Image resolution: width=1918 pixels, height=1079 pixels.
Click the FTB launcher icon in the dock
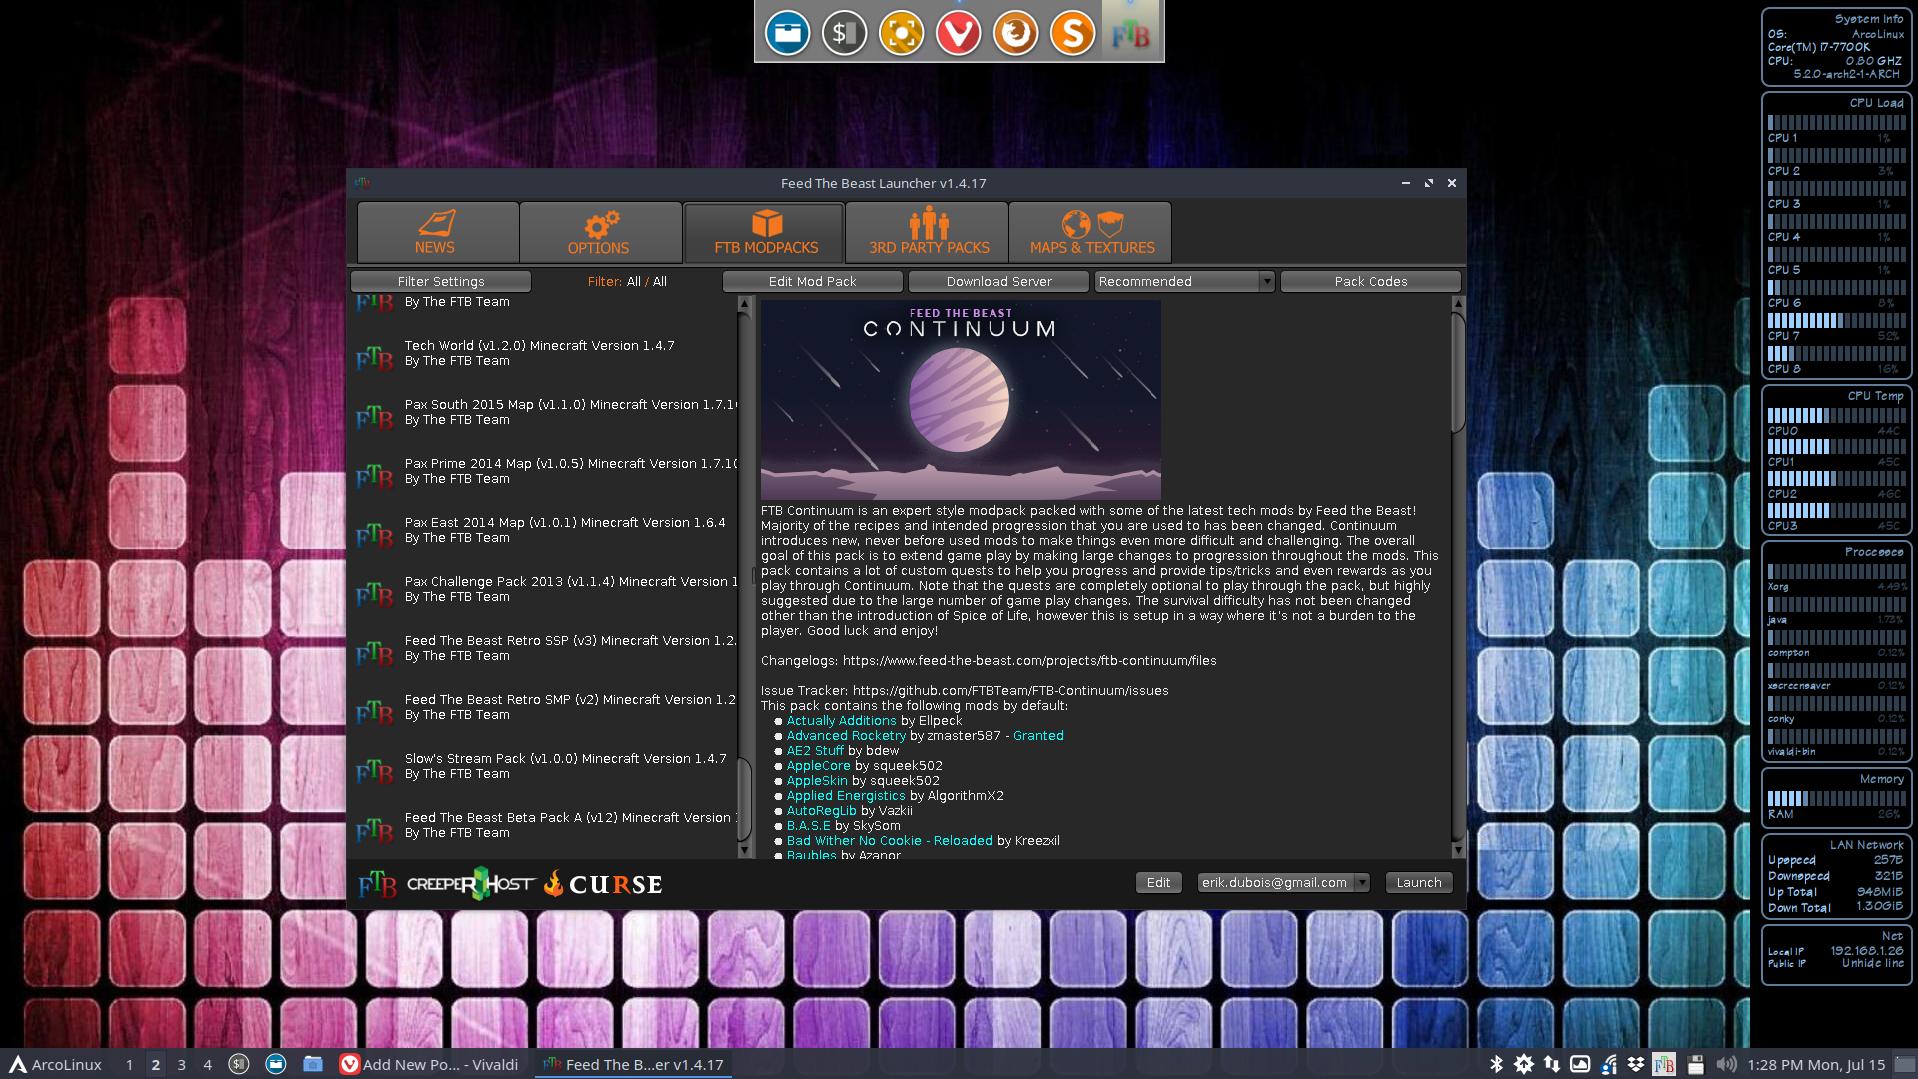tap(1131, 33)
